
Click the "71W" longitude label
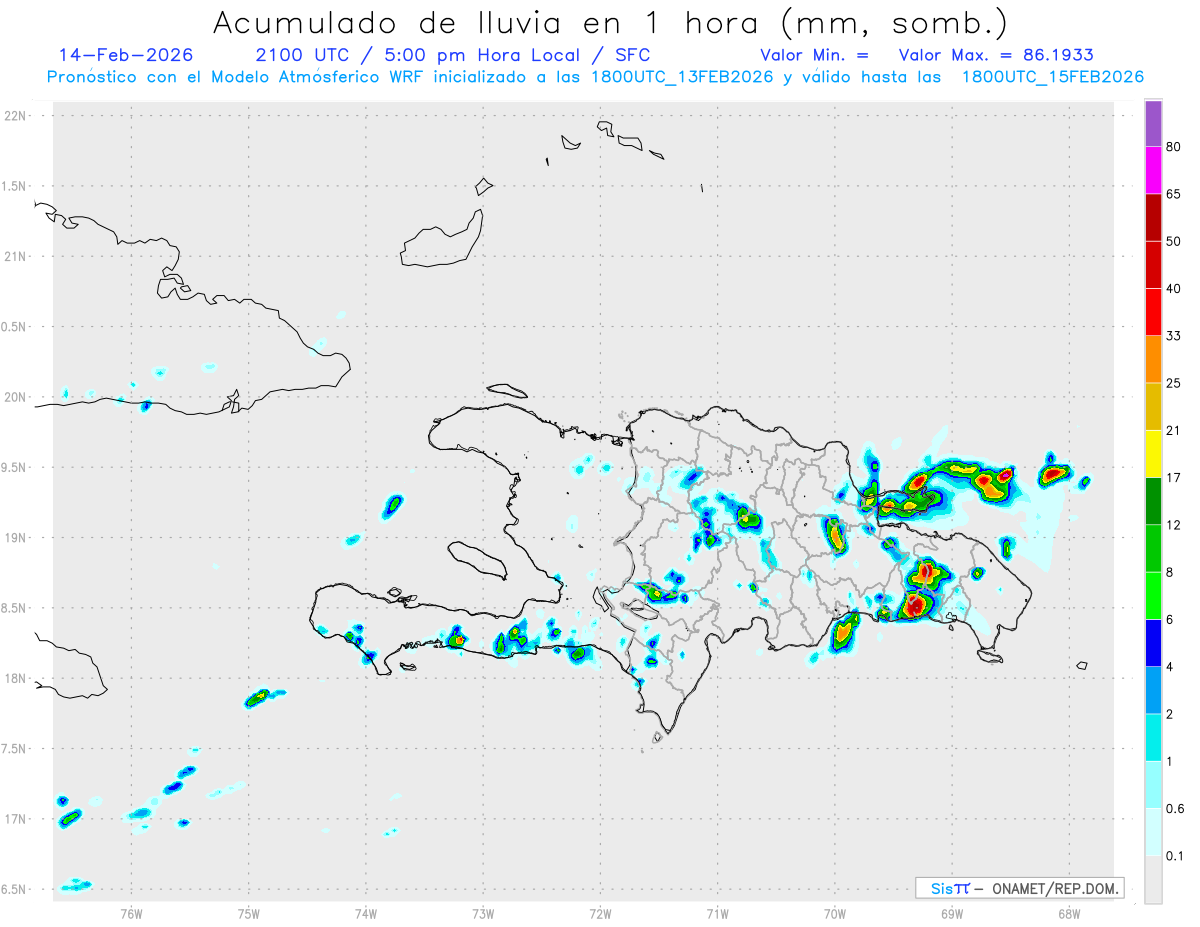click(717, 914)
